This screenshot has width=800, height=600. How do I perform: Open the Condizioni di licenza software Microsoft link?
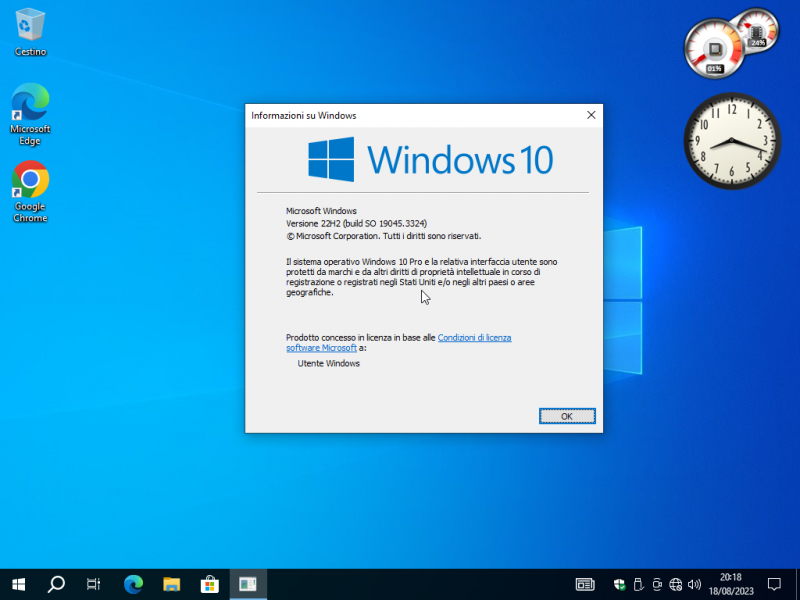tap(474, 338)
